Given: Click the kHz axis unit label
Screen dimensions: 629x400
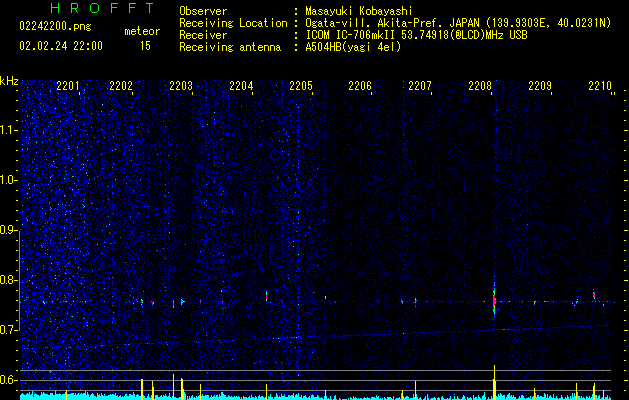Looking at the screenshot, I should pyautogui.click(x=9, y=81).
